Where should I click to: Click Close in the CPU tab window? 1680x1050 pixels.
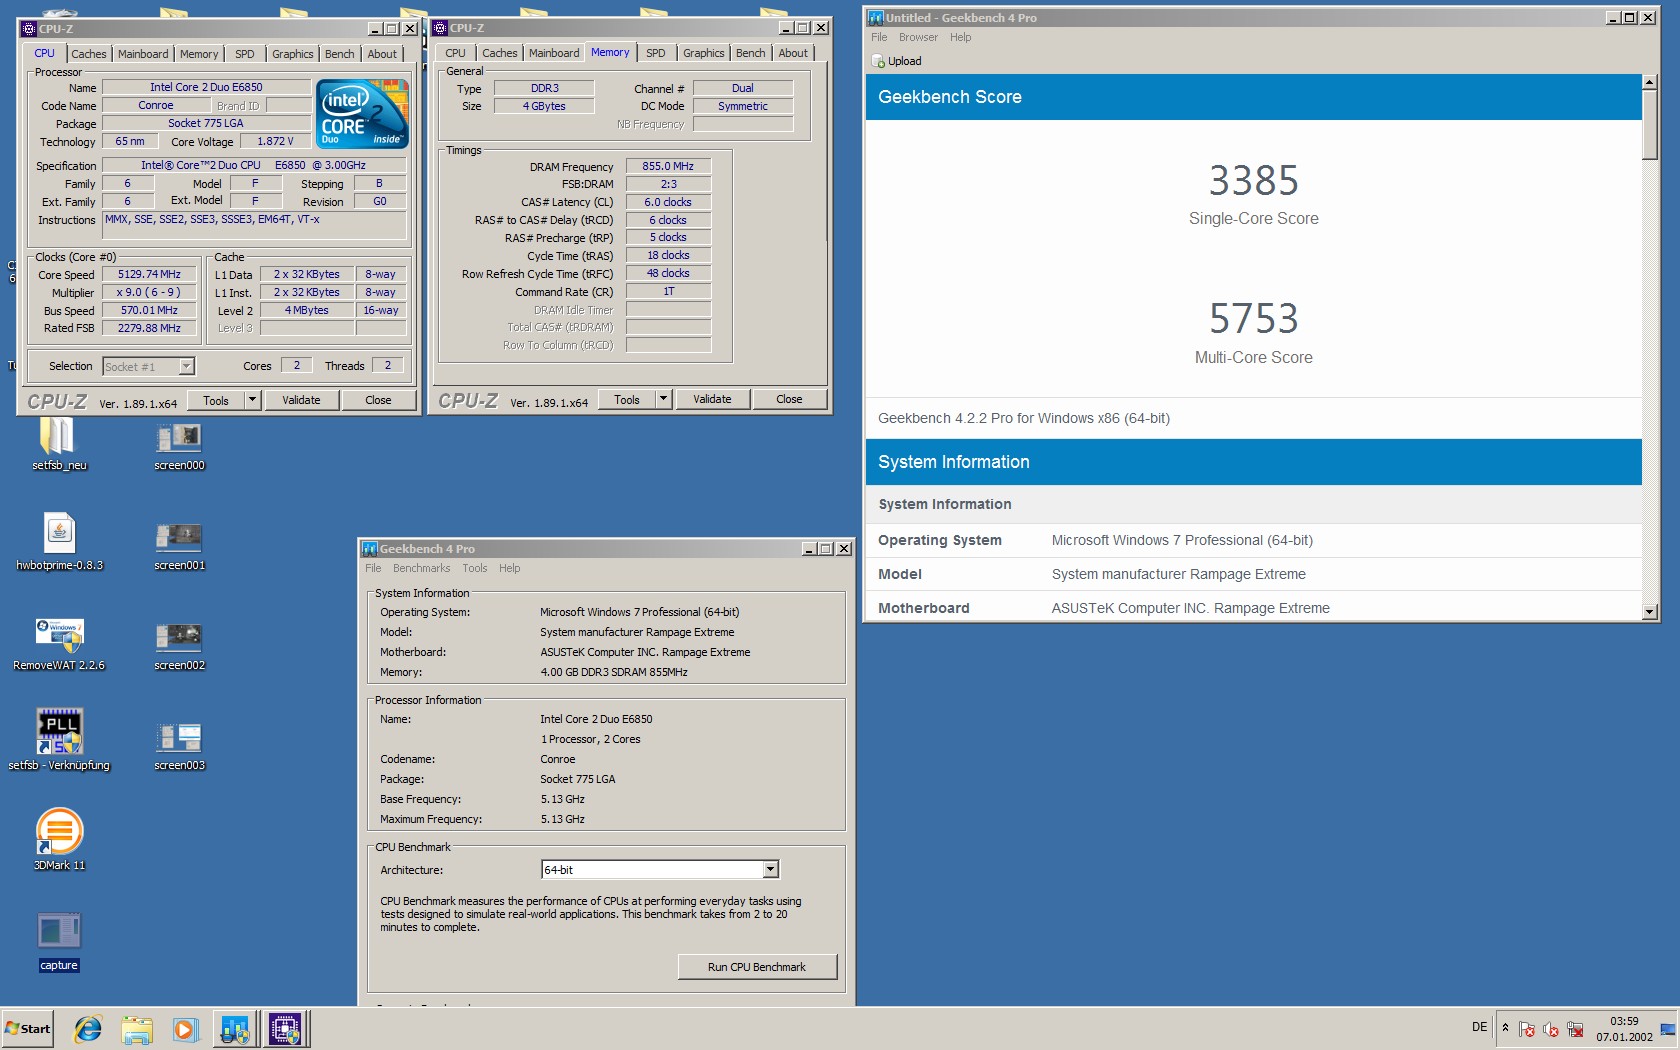tap(378, 400)
